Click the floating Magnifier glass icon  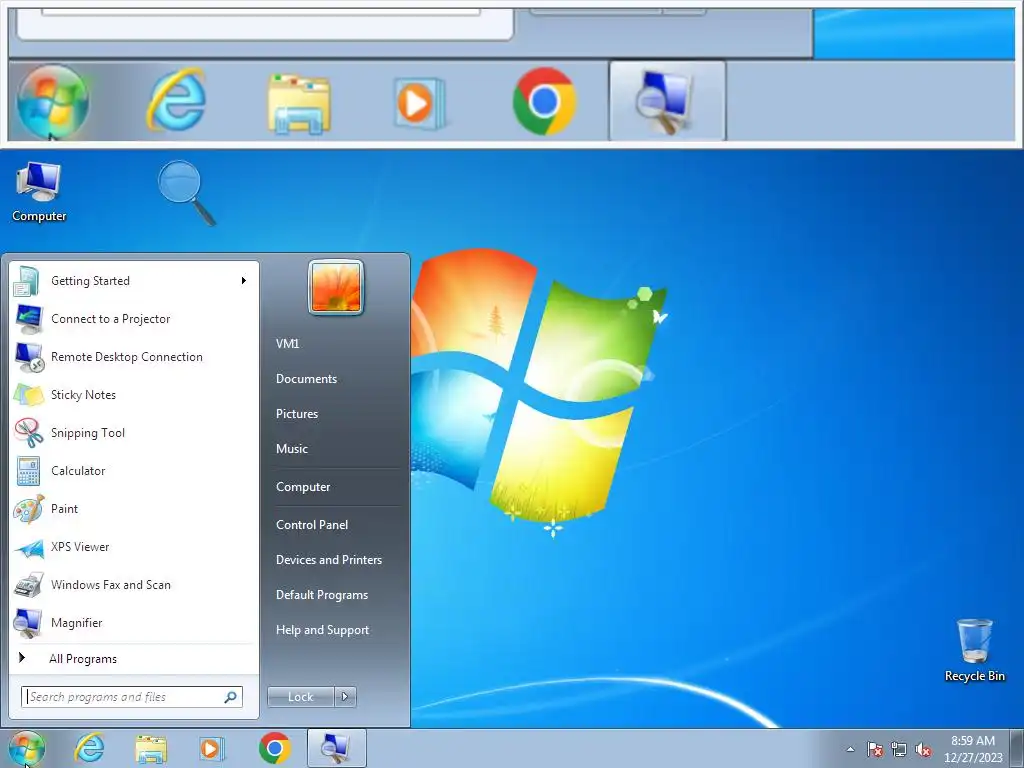tap(187, 193)
